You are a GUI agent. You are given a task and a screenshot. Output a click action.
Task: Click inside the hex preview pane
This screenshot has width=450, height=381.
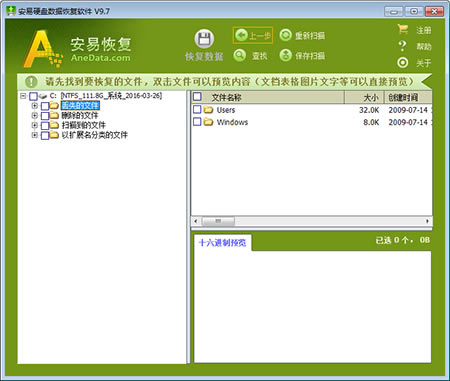[312, 307]
